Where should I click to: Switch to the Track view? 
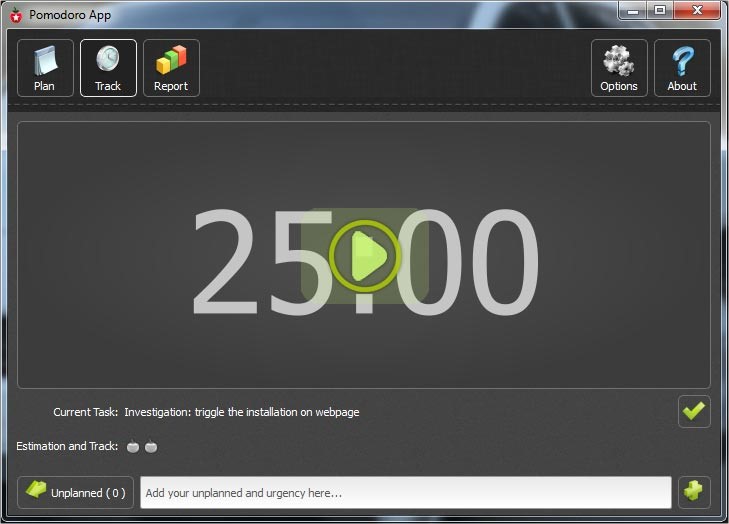tap(108, 68)
